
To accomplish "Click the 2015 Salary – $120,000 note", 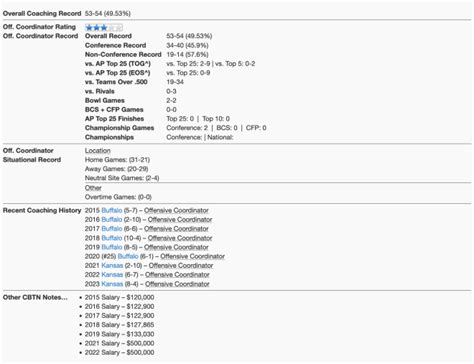I will pyautogui.click(x=119, y=297).
